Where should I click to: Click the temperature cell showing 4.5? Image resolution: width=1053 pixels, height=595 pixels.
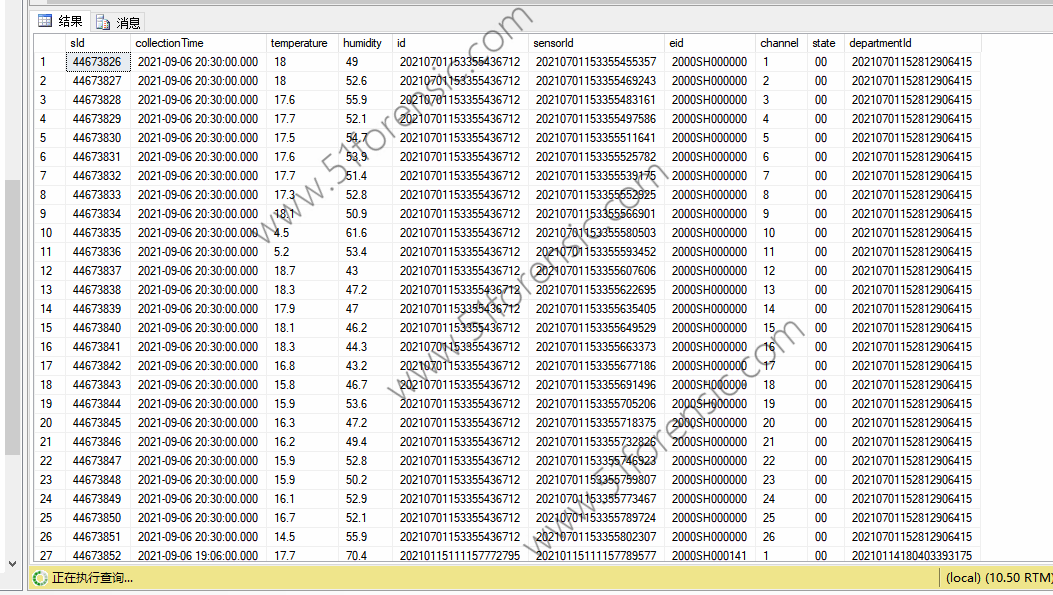pos(282,233)
